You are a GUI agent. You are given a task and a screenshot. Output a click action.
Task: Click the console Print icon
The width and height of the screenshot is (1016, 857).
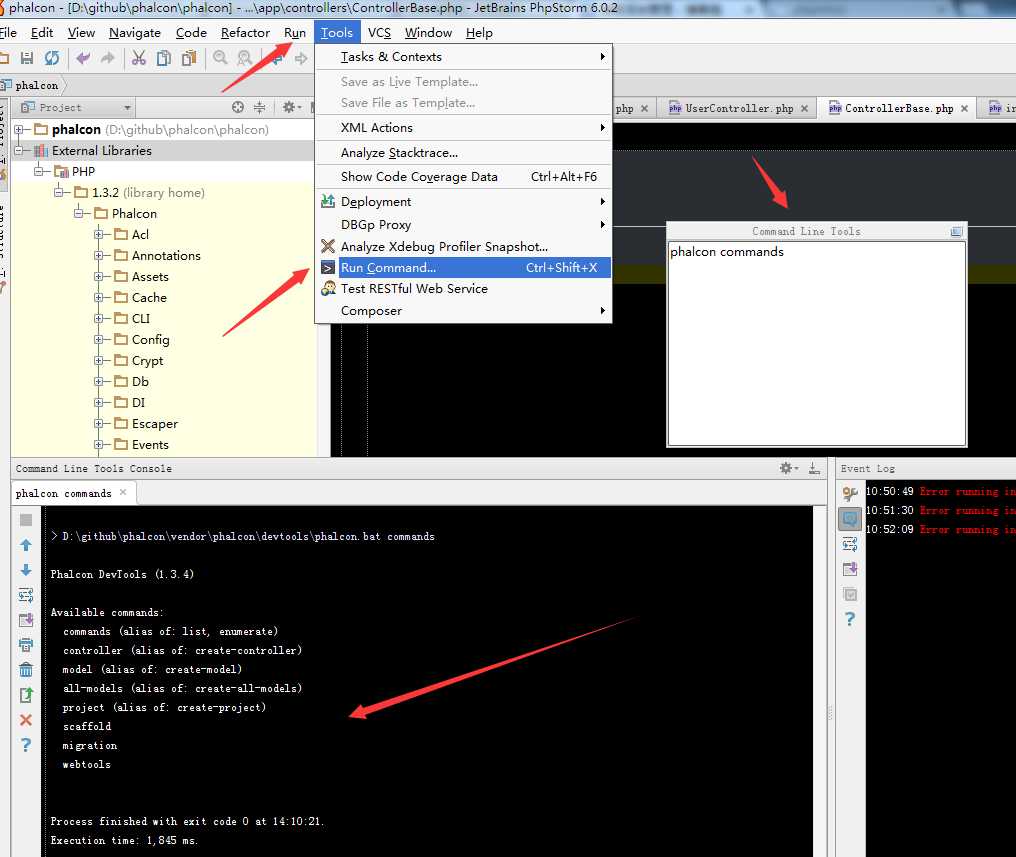point(26,645)
